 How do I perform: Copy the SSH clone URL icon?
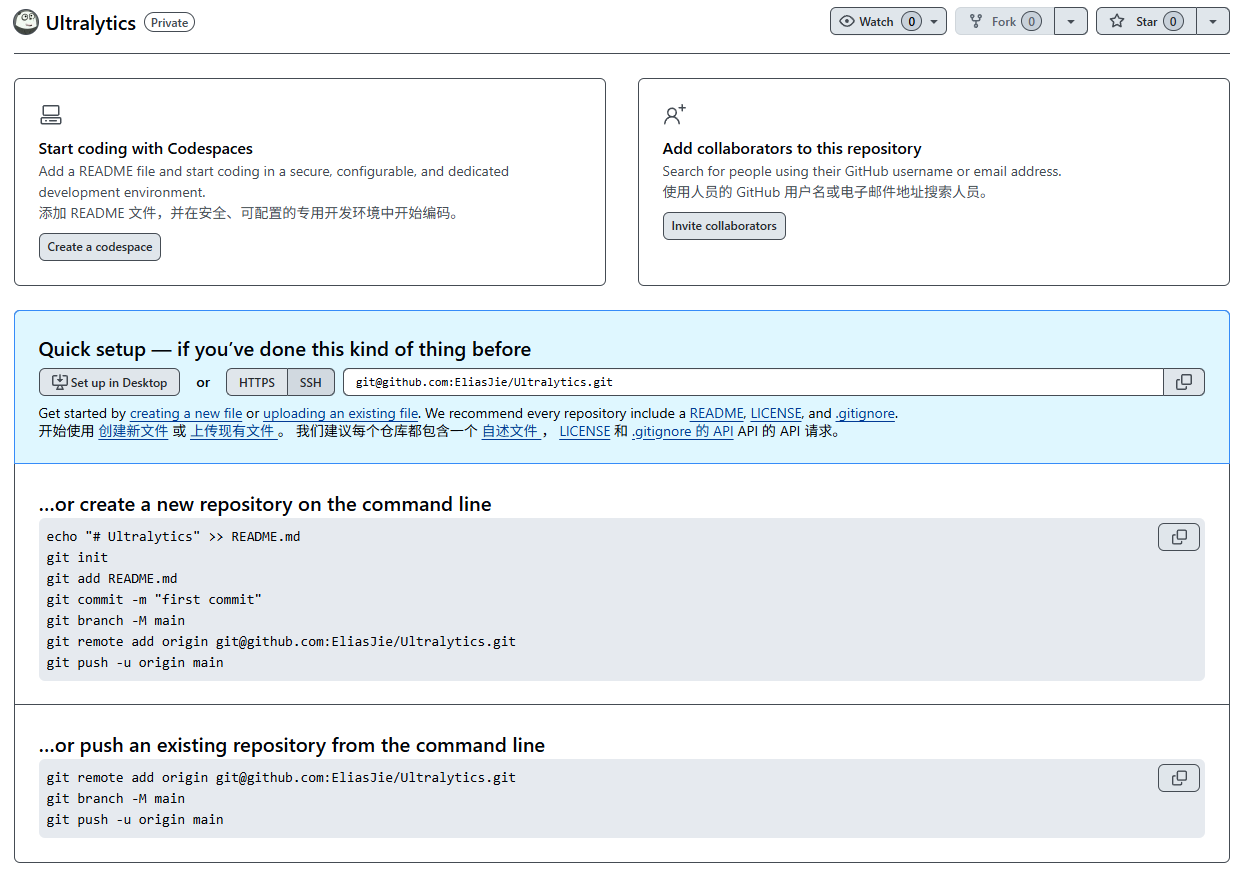point(1184,382)
